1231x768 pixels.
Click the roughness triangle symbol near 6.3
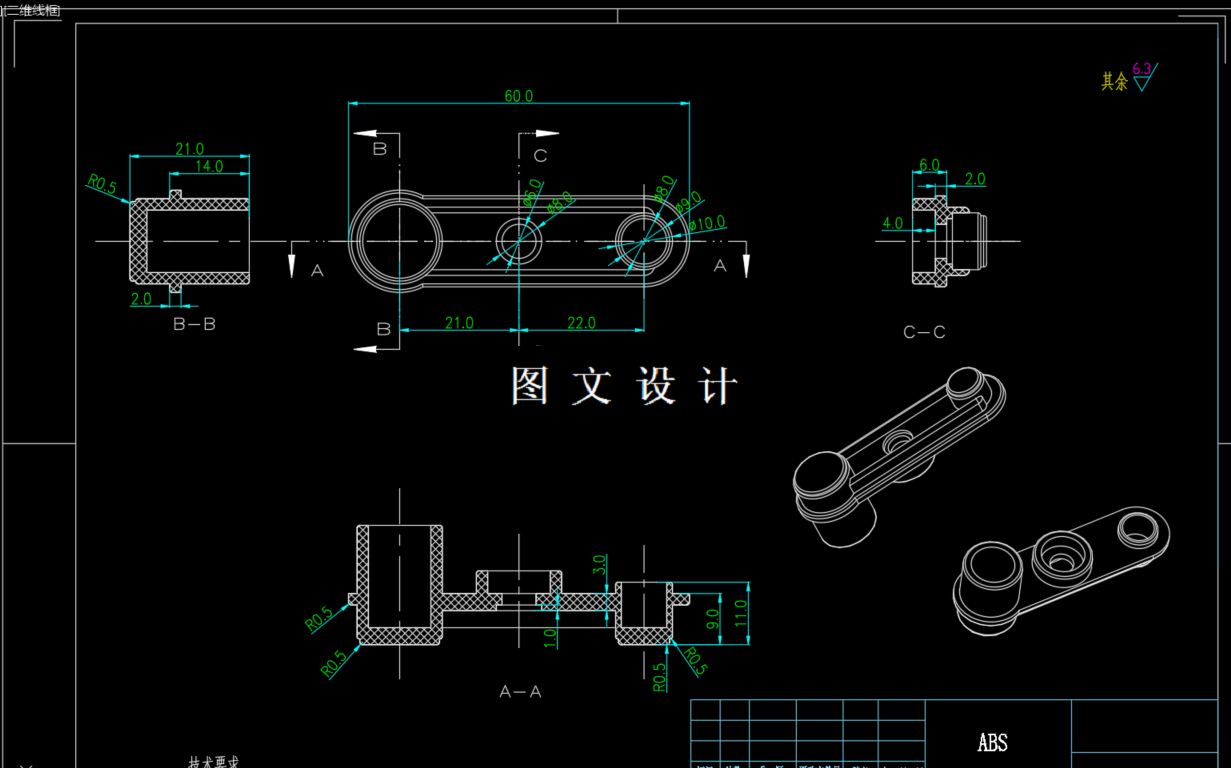[x=1144, y=83]
